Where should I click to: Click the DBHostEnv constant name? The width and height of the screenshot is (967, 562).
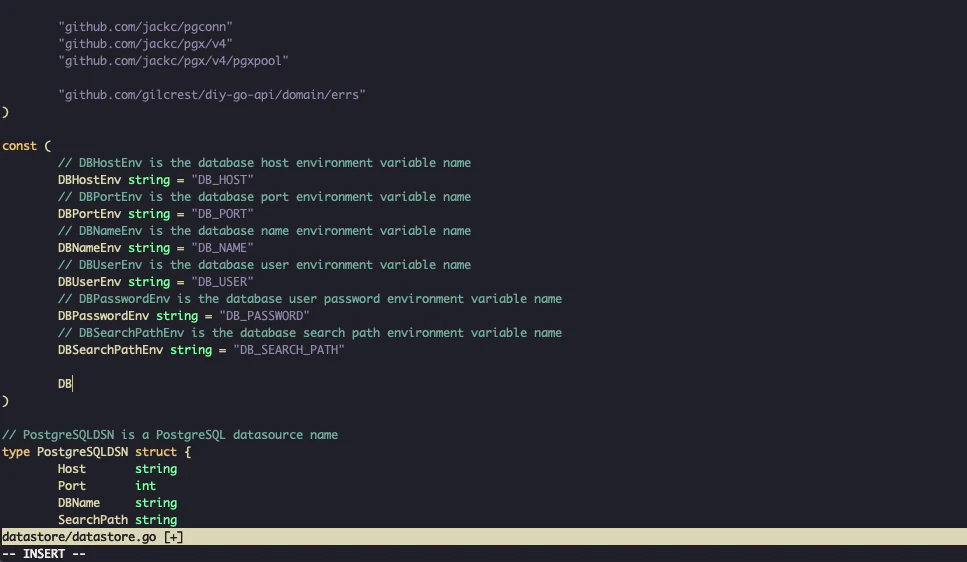point(89,180)
